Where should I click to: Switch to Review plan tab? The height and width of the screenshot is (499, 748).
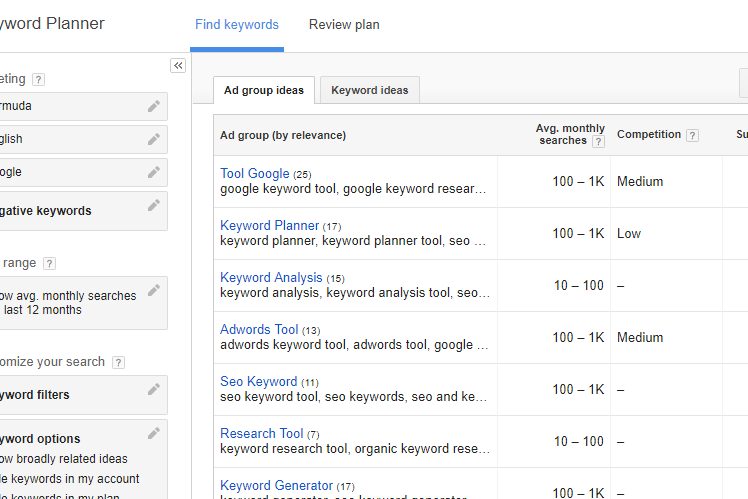pyautogui.click(x=344, y=24)
